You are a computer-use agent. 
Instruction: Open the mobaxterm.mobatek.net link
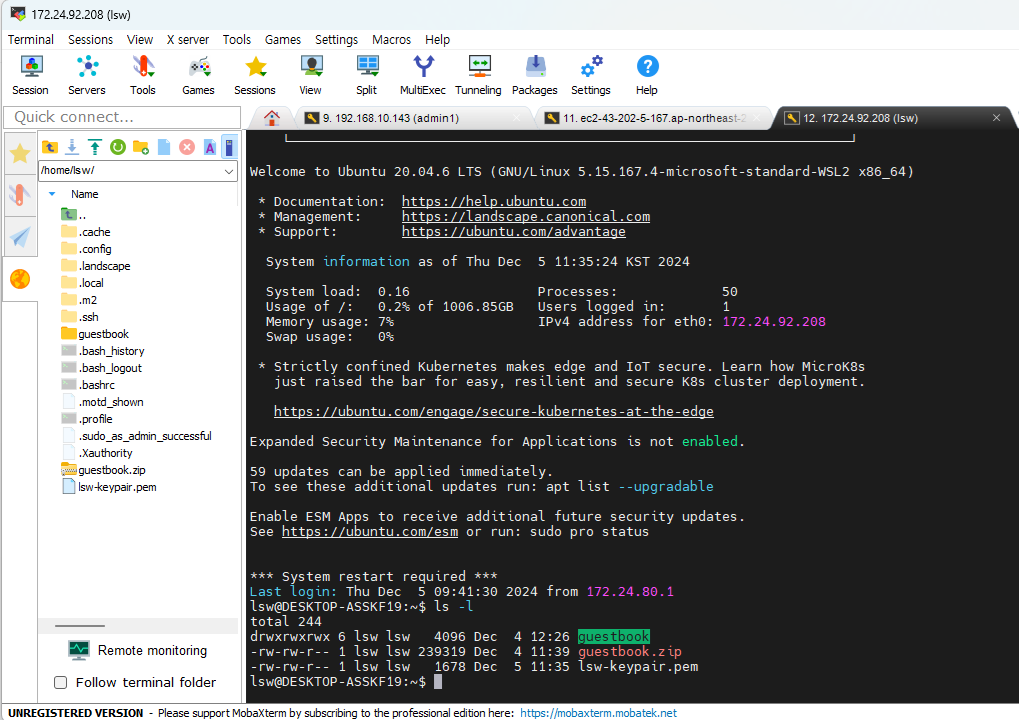599,713
